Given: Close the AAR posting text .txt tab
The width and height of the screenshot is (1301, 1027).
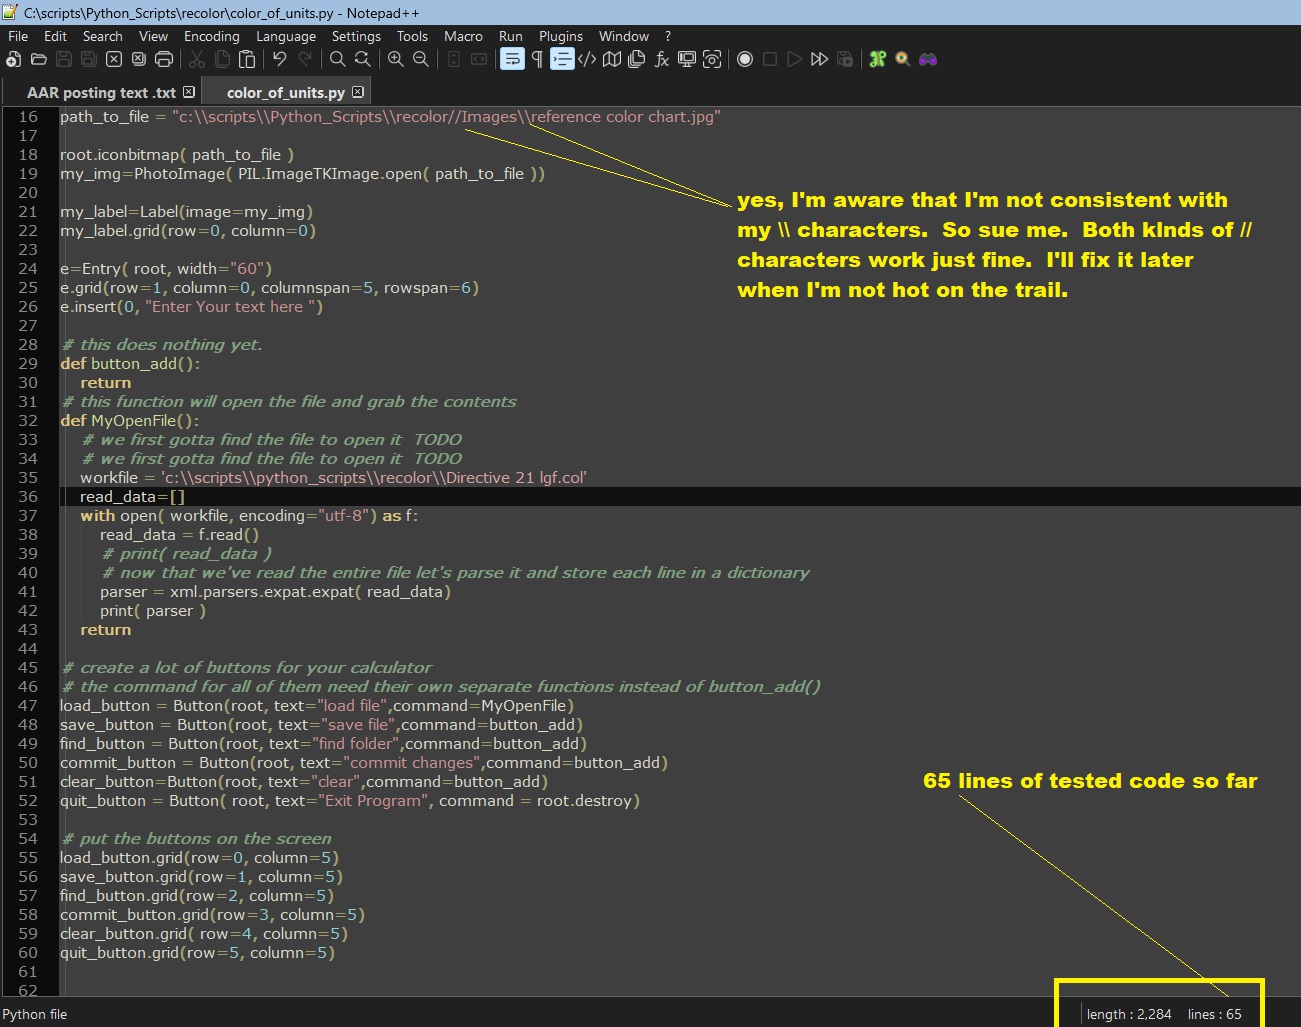Looking at the screenshot, I should [x=189, y=92].
